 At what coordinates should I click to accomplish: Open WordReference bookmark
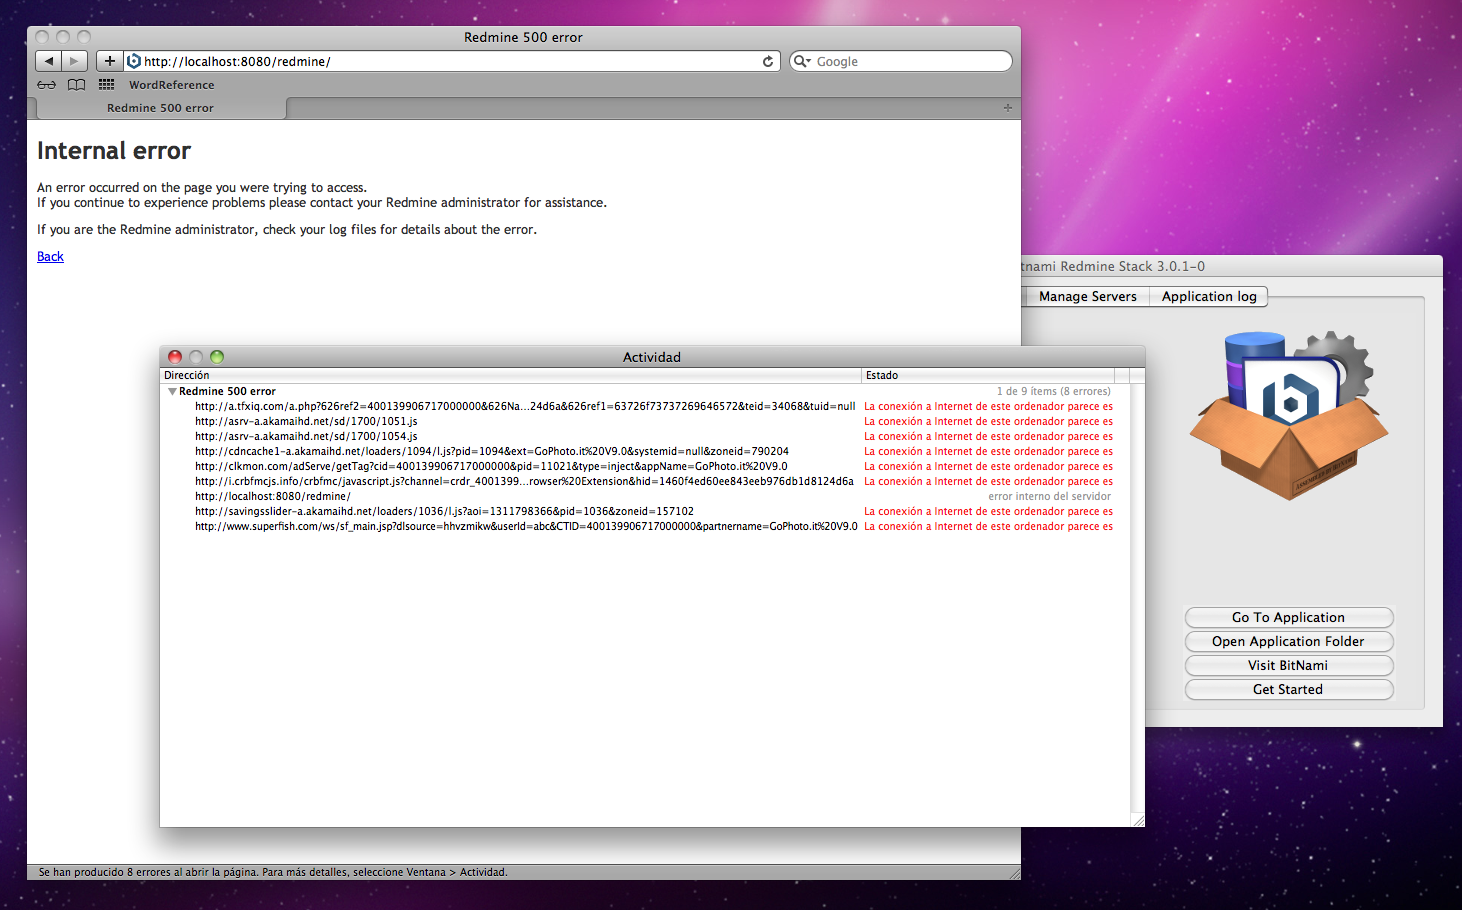[171, 85]
